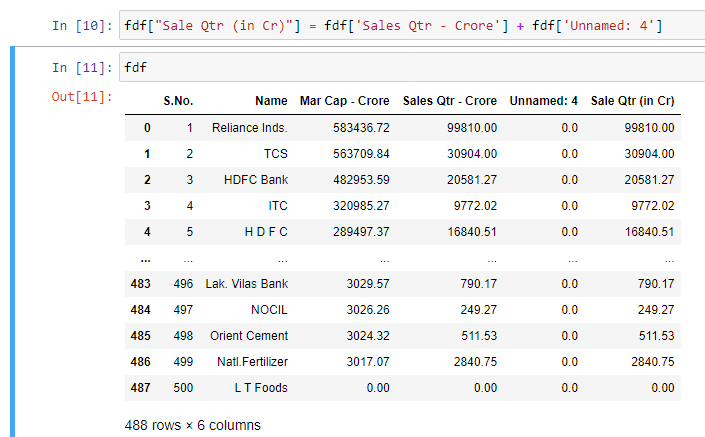Click the Natl.Fertilizer row name
The width and height of the screenshot is (705, 437).
[249, 362]
